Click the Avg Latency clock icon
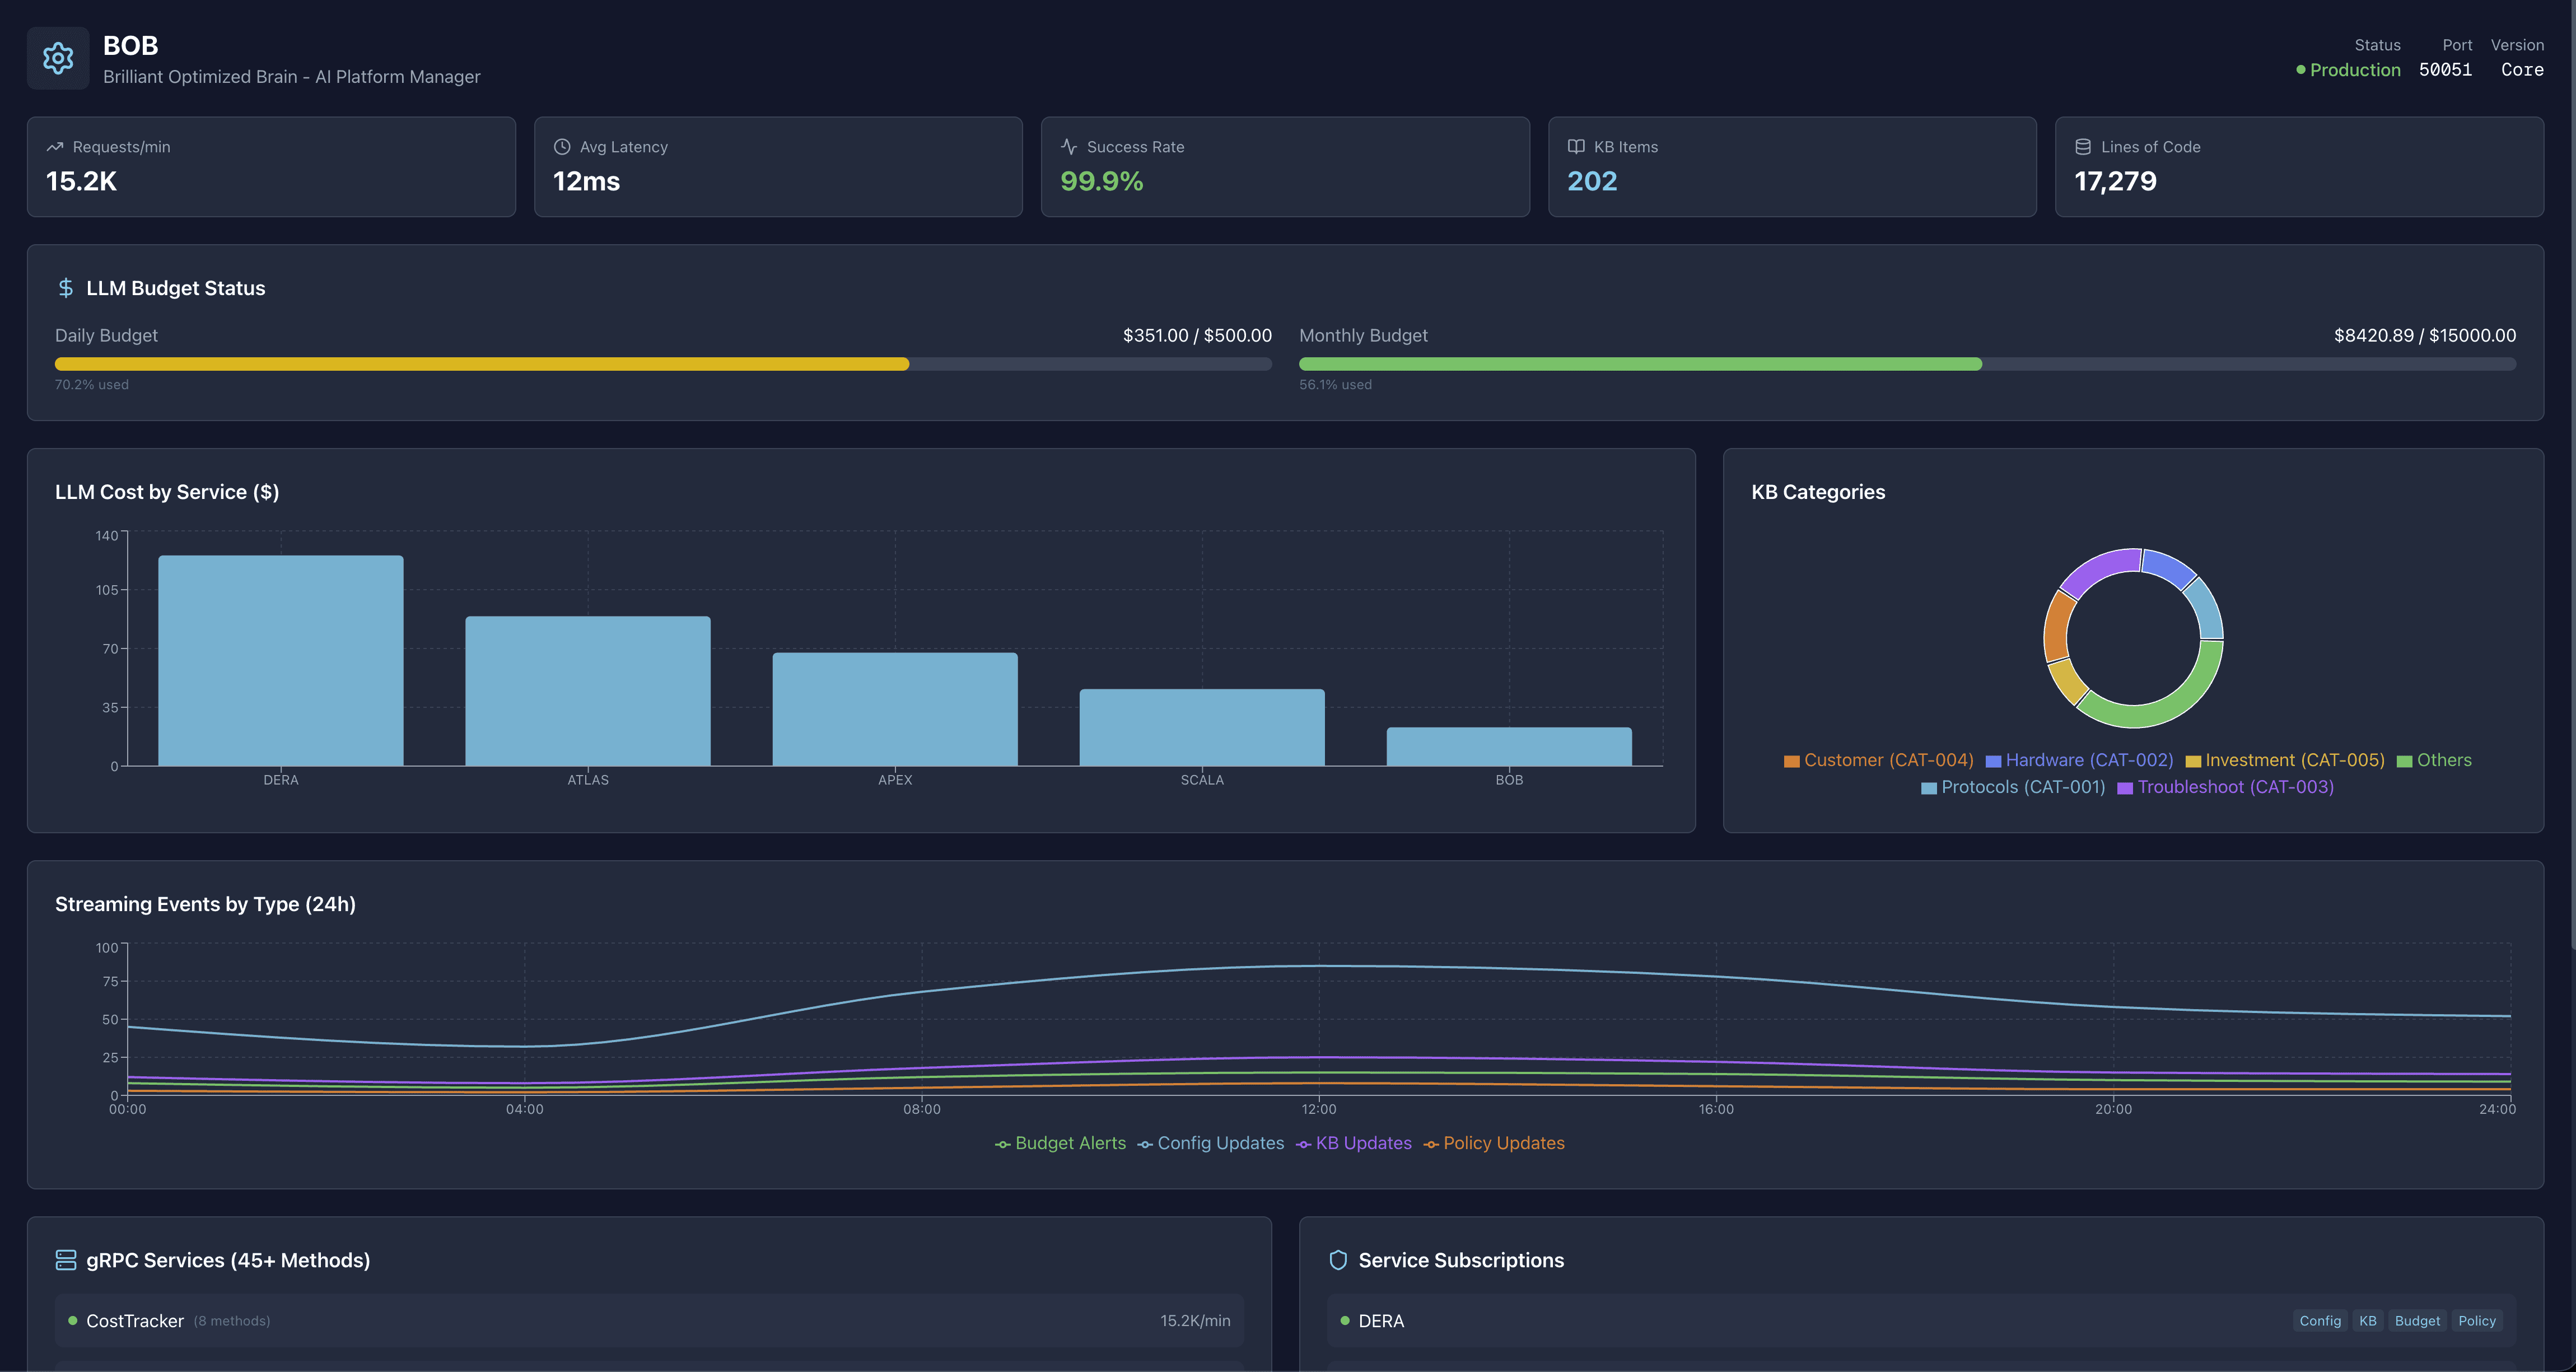Viewport: 2576px width, 1372px height. tap(562, 147)
